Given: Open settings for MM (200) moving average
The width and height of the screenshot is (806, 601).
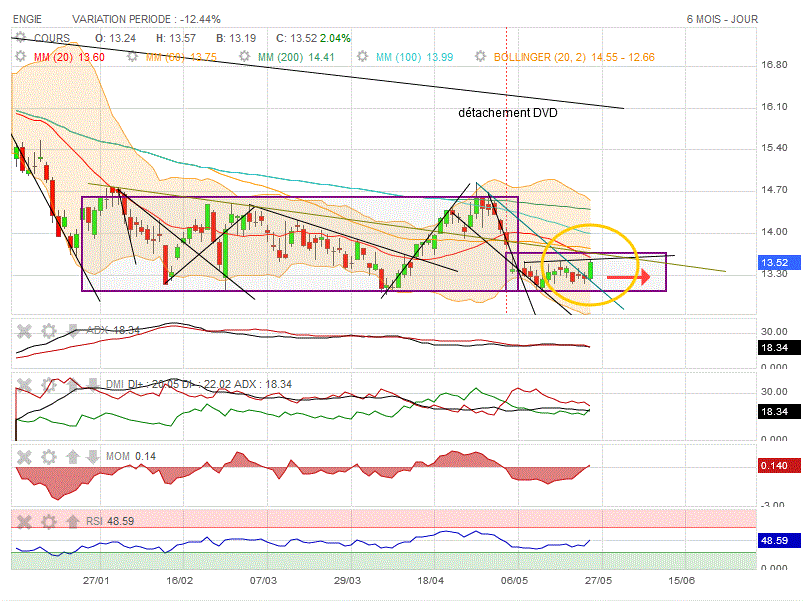Looking at the screenshot, I should (x=247, y=57).
